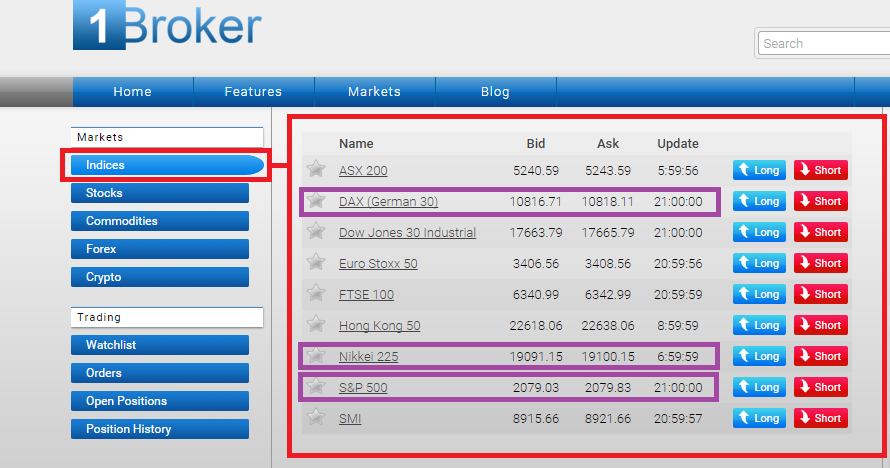Click the 1Broker logo

click(167, 25)
